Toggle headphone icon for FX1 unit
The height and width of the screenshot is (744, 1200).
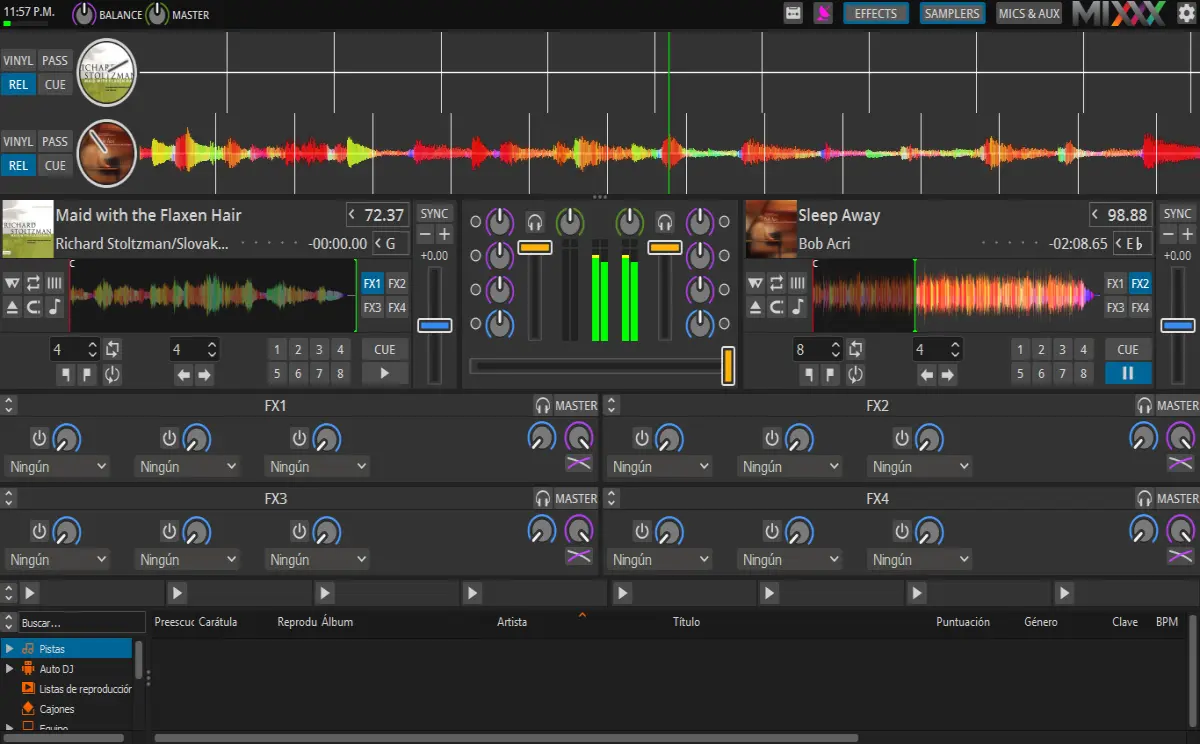click(x=543, y=406)
